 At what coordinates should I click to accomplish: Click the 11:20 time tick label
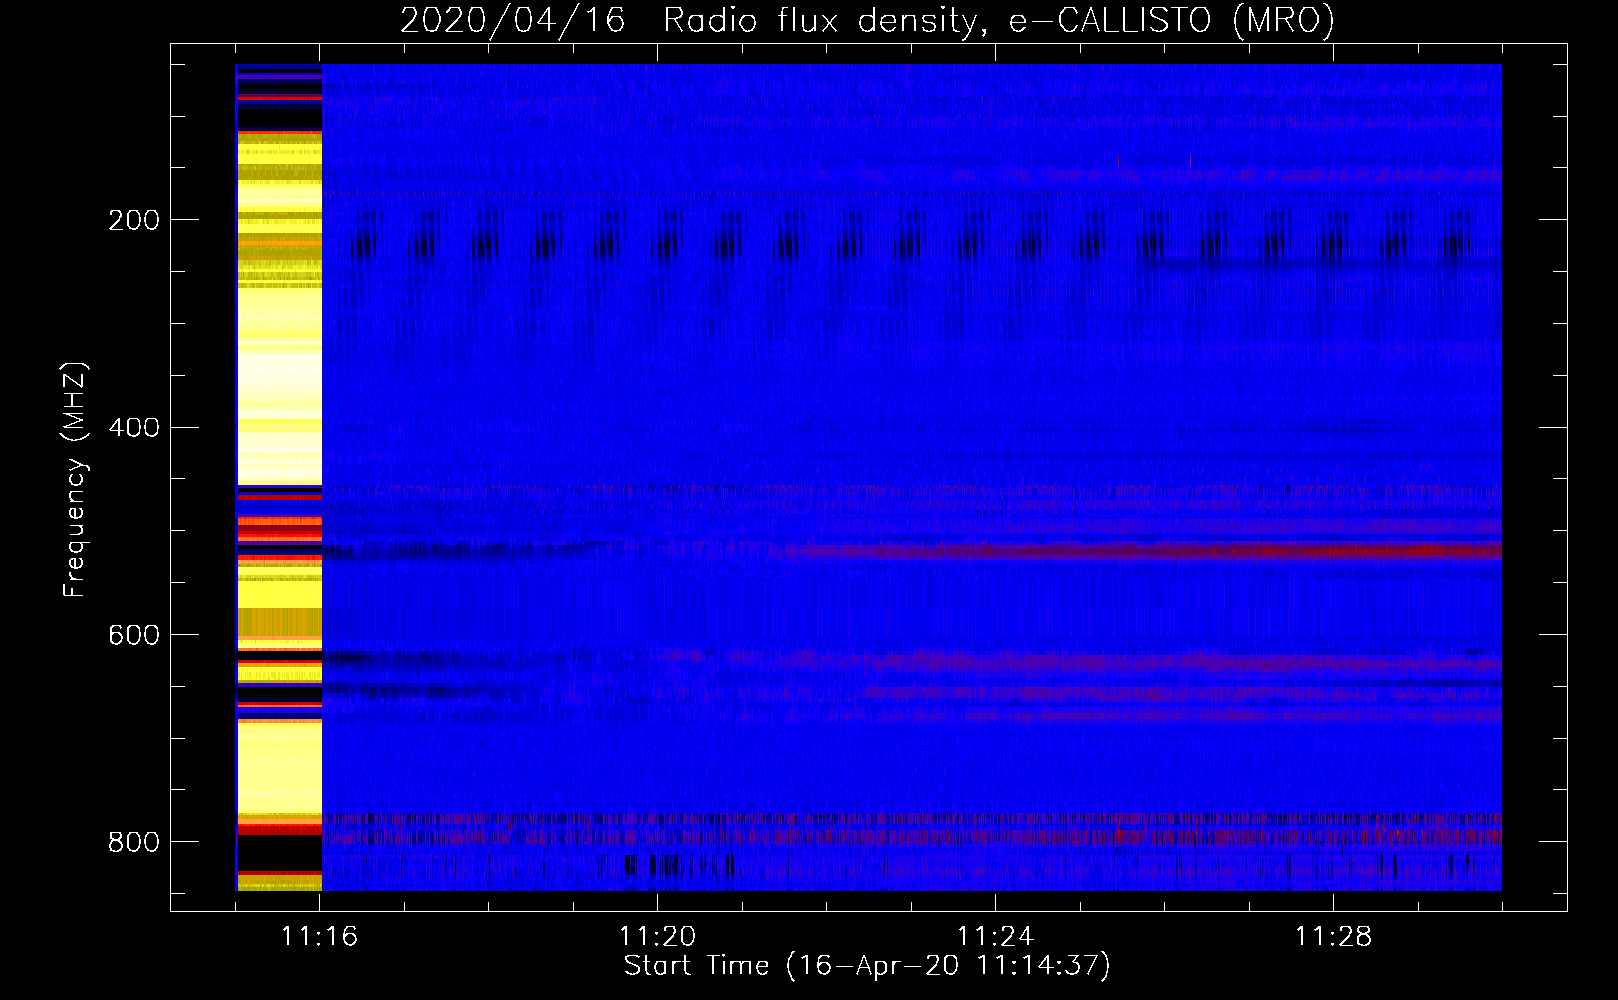point(658,936)
